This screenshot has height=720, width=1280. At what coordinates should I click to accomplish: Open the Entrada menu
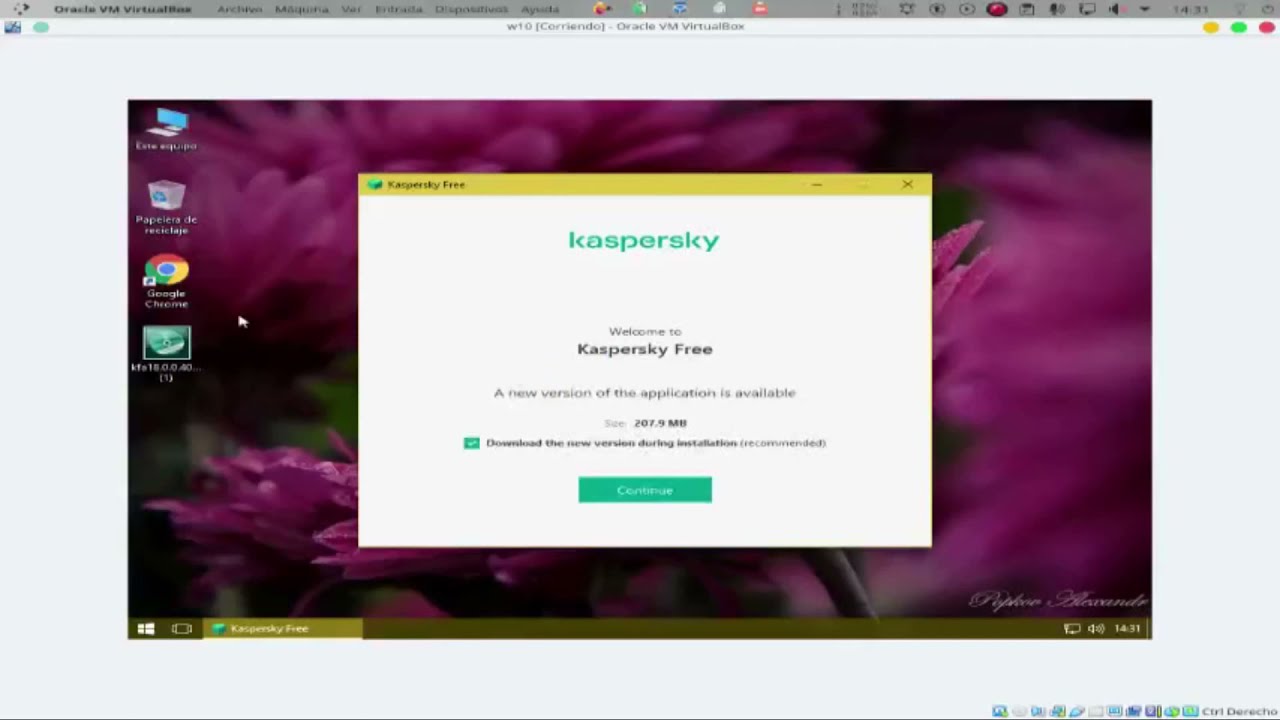coord(398,9)
